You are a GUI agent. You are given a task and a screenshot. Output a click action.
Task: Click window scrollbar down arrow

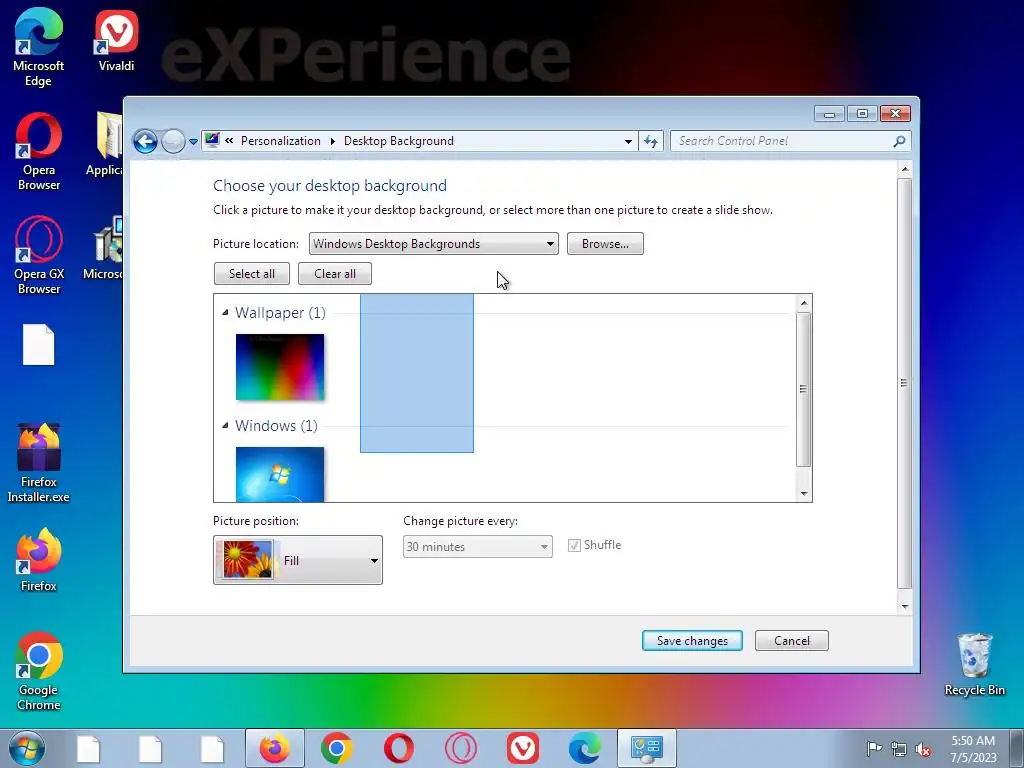pos(904,607)
